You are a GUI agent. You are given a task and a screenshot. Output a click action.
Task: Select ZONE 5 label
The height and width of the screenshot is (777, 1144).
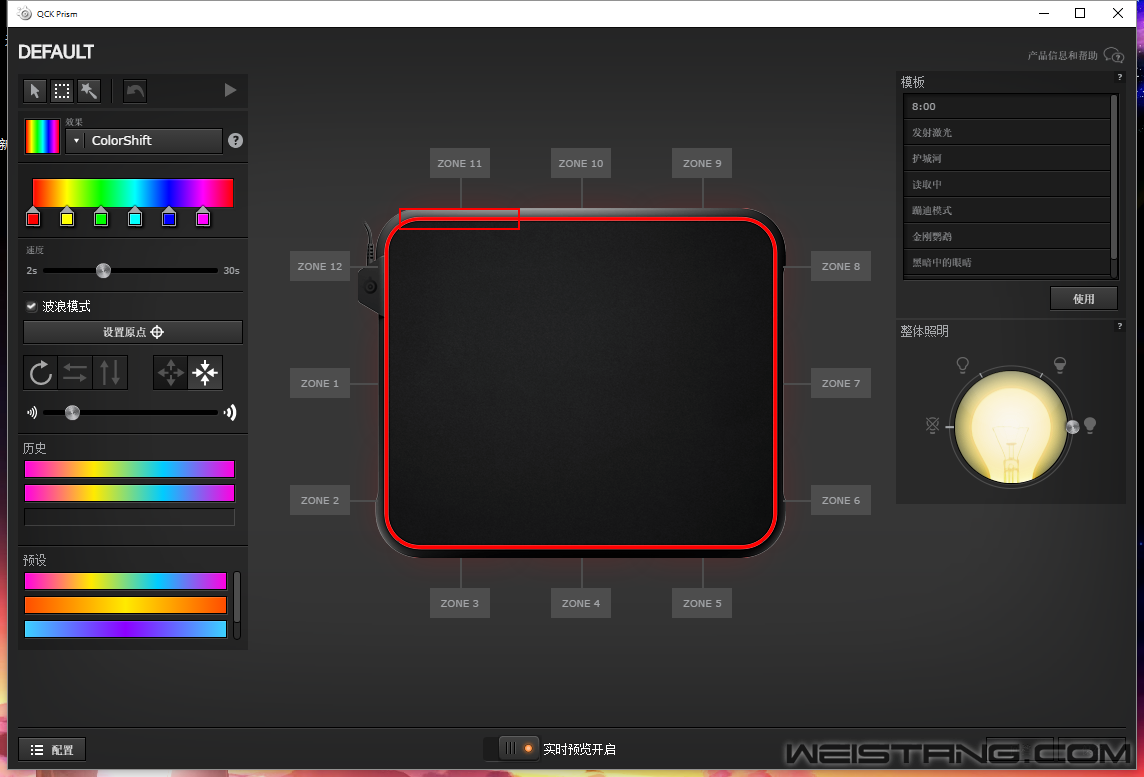[x=702, y=603]
